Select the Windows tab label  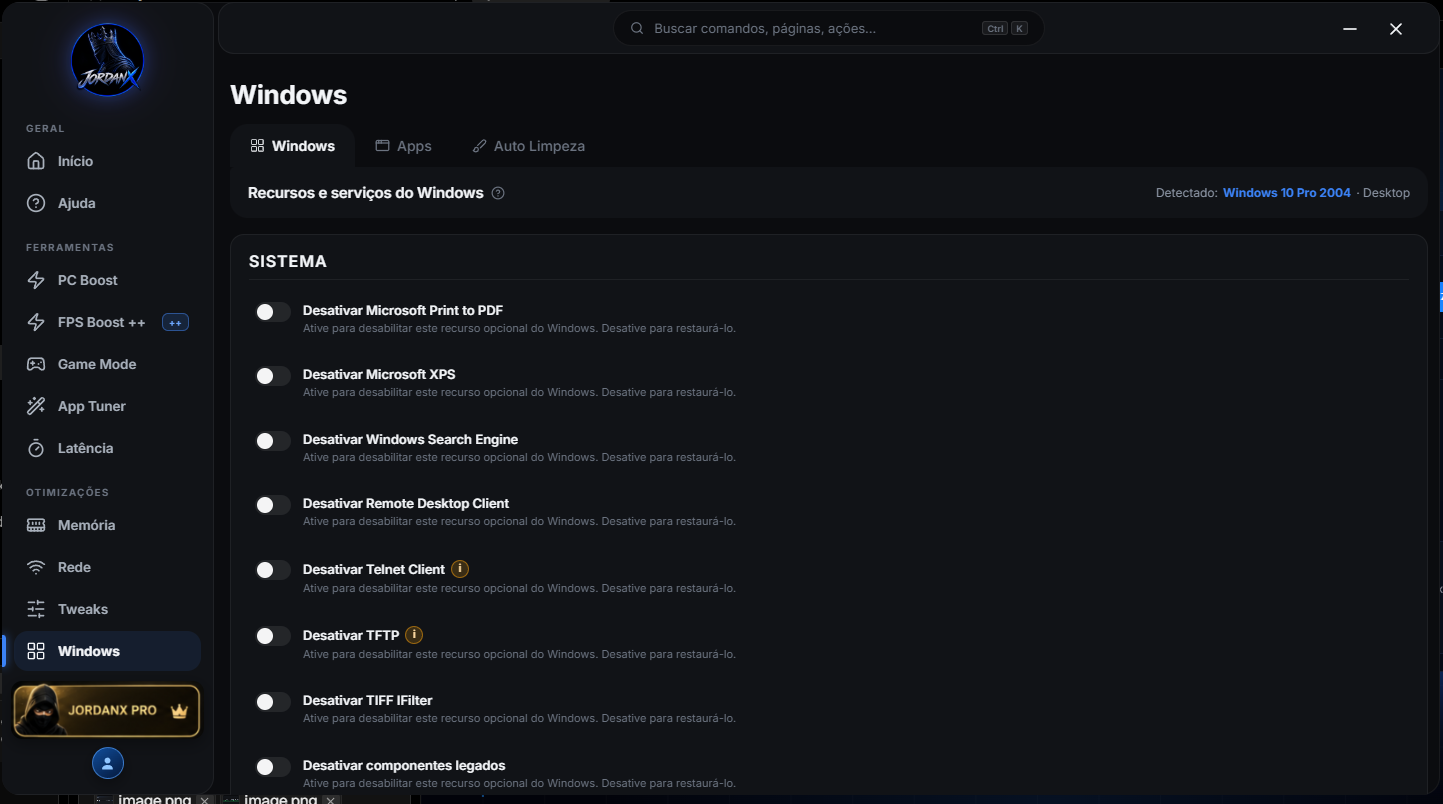tap(303, 146)
